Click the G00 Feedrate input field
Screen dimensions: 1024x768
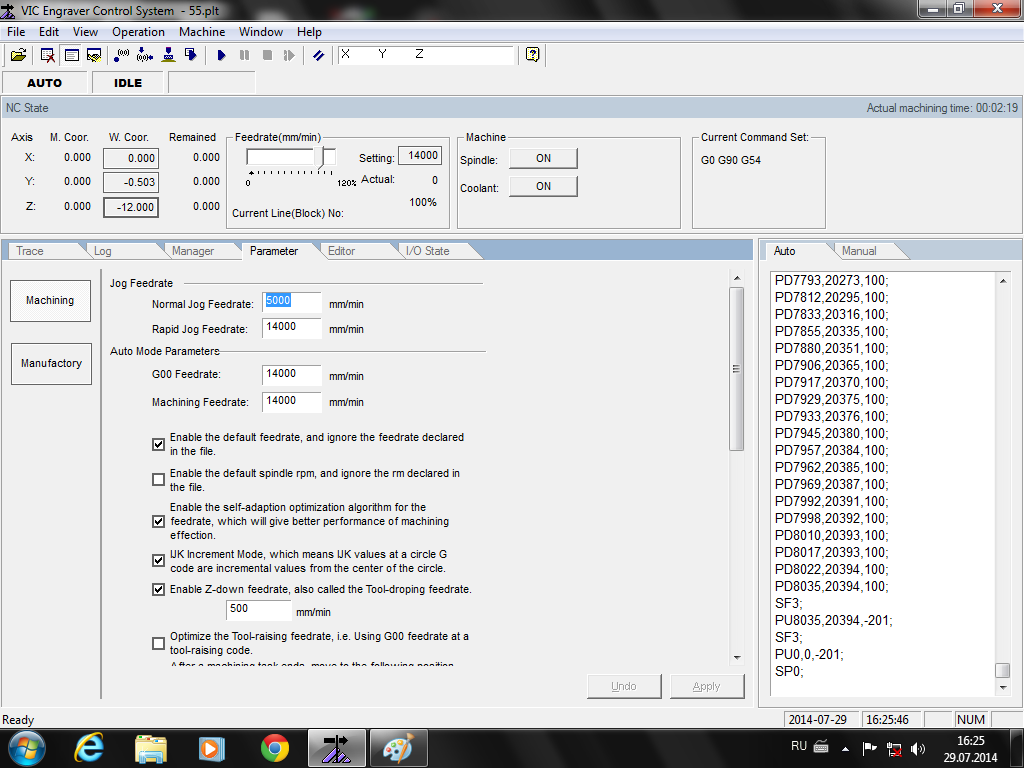click(x=291, y=375)
